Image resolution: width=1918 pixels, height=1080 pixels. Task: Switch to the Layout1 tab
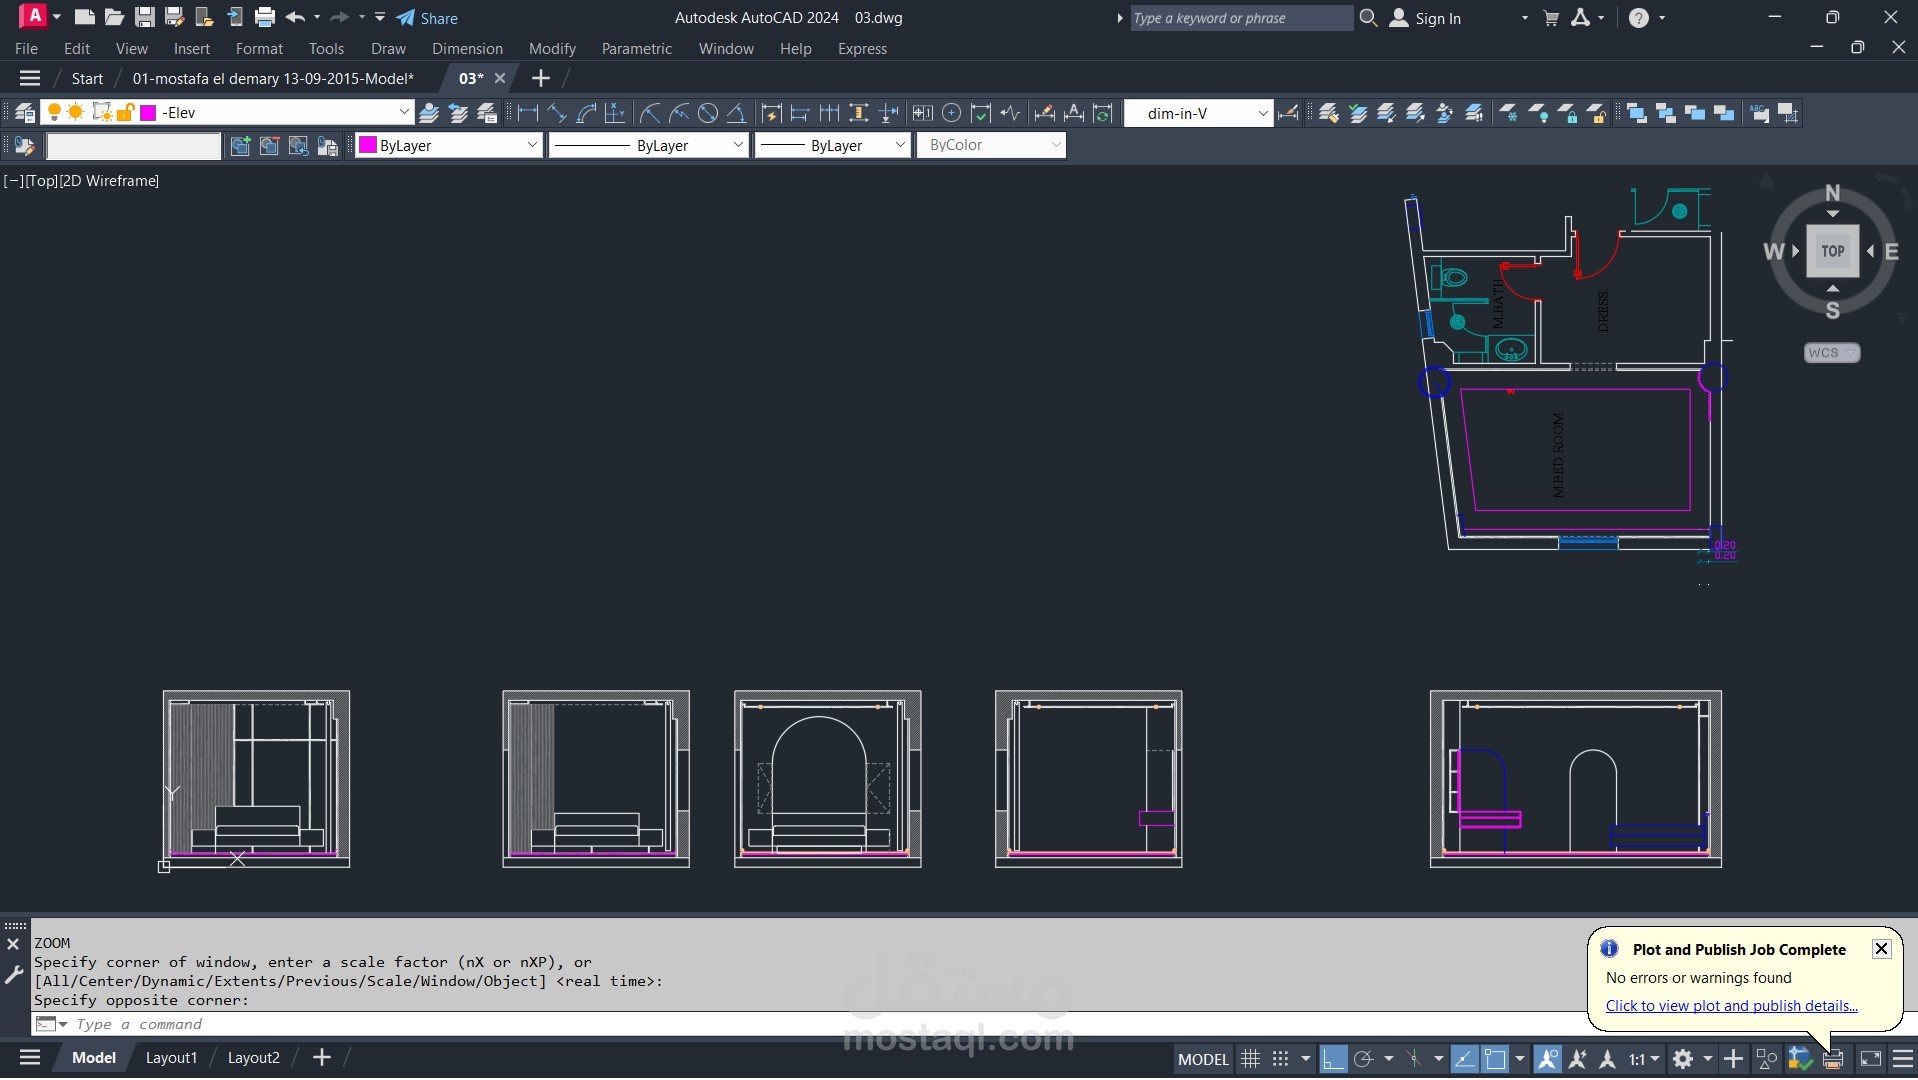pyautogui.click(x=171, y=1058)
